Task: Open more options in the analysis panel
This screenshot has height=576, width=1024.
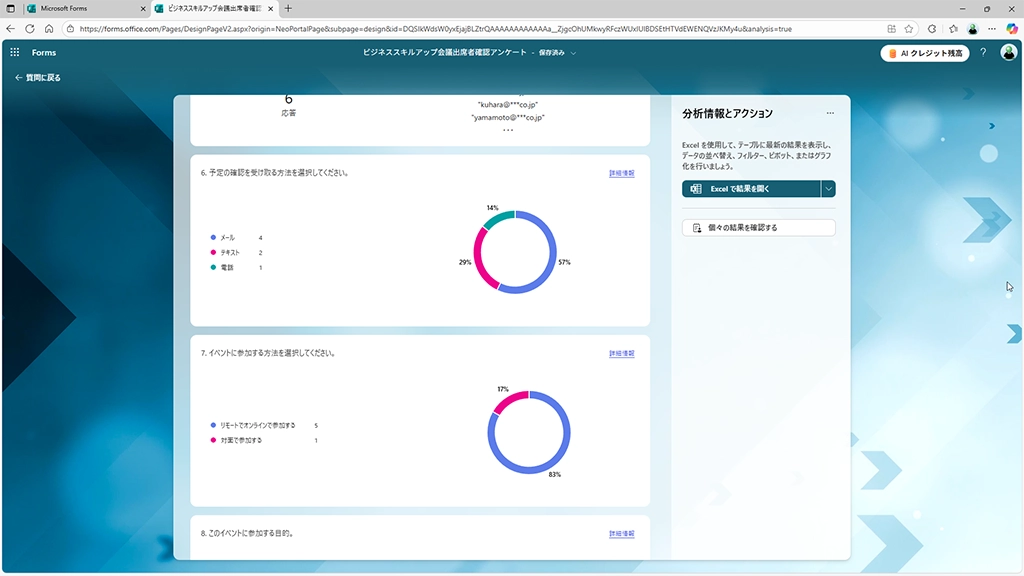Action: (x=830, y=113)
